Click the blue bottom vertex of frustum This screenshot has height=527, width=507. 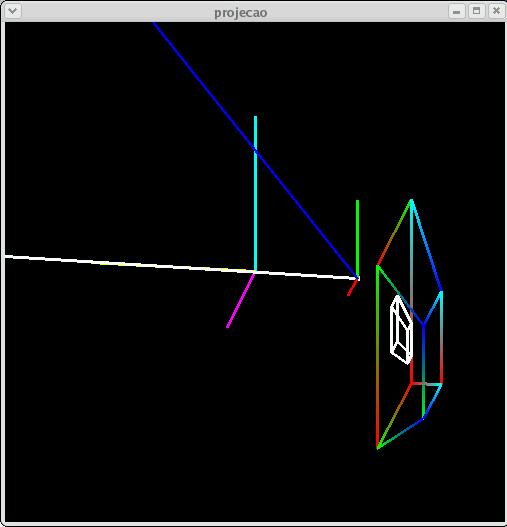pyautogui.click(x=423, y=418)
